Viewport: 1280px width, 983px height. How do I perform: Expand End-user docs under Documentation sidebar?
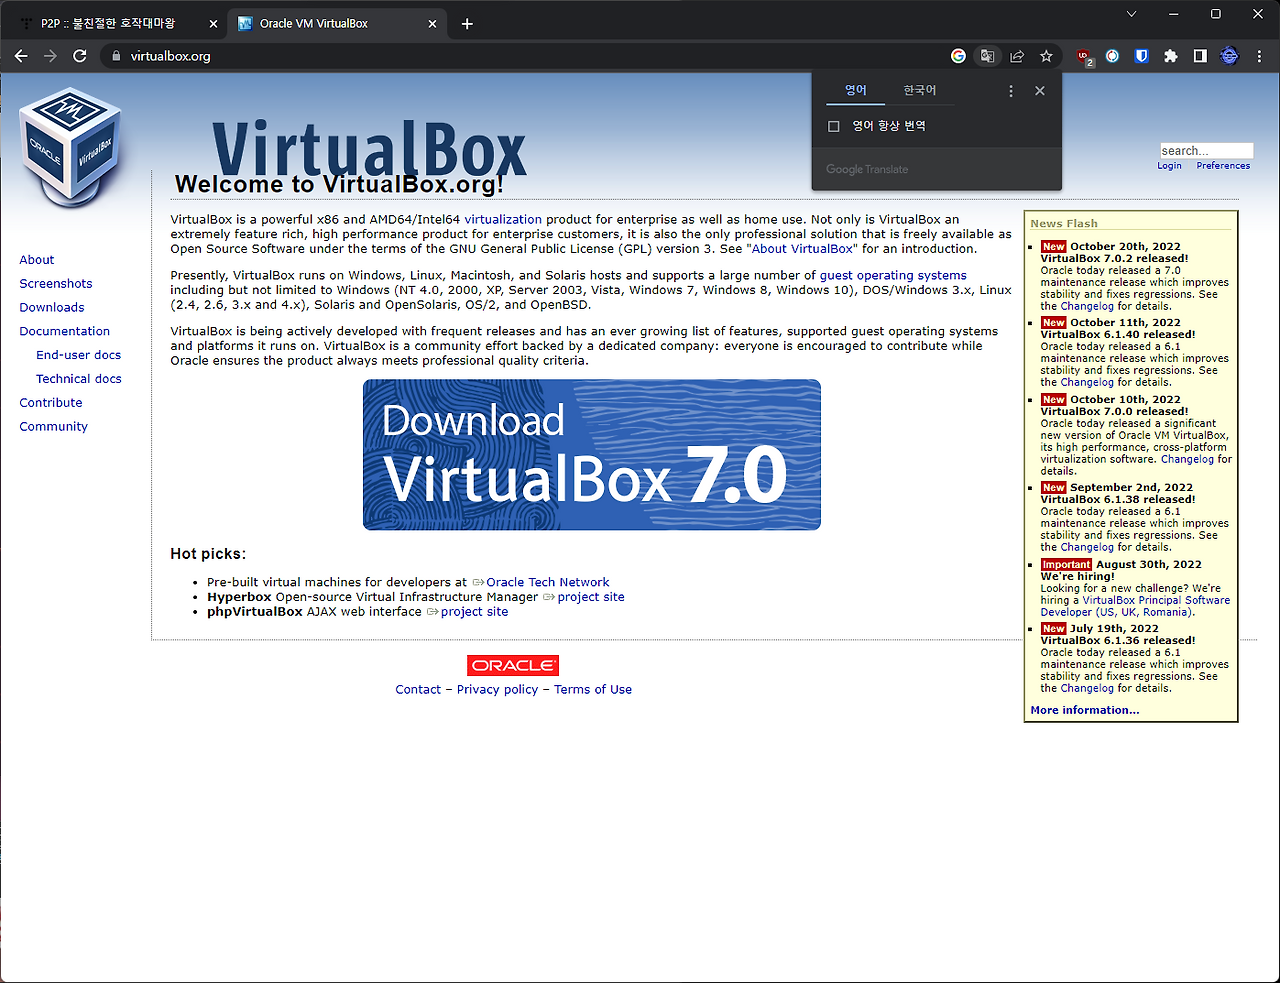click(x=78, y=354)
